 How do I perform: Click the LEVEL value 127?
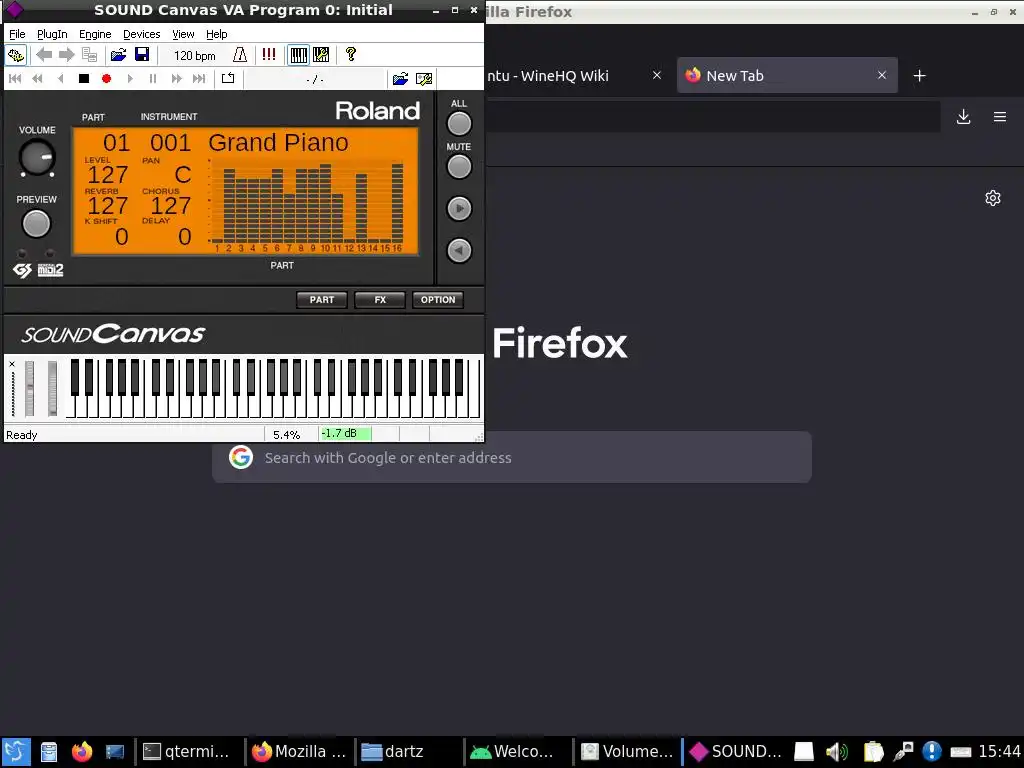coord(108,174)
